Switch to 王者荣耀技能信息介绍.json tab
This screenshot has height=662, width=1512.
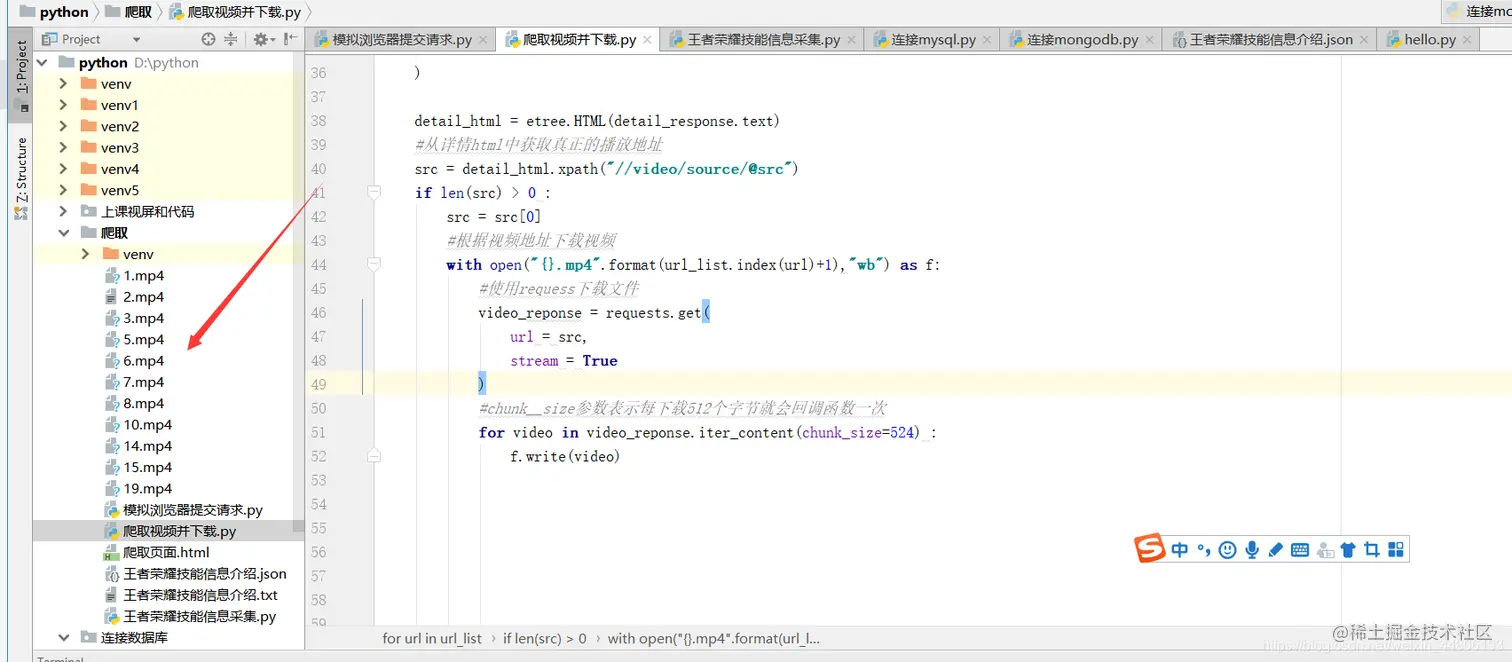(1270, 40)
